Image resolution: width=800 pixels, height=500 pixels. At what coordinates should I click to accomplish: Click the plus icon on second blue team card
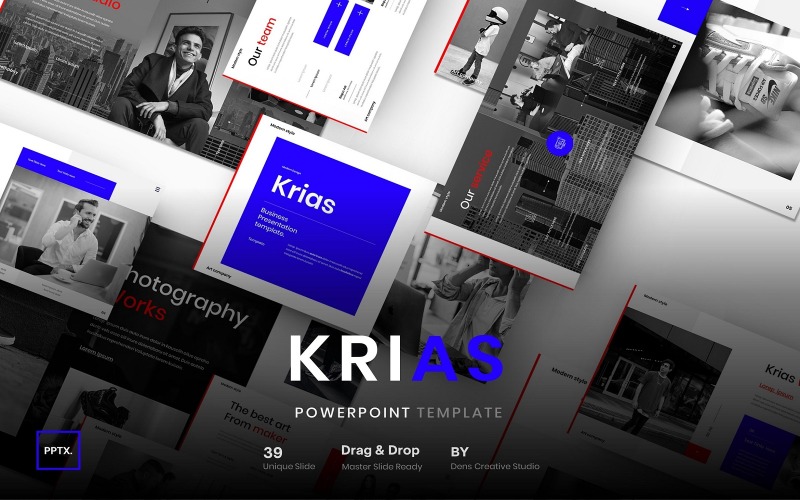pyautogui.click(x=360, y=12)
